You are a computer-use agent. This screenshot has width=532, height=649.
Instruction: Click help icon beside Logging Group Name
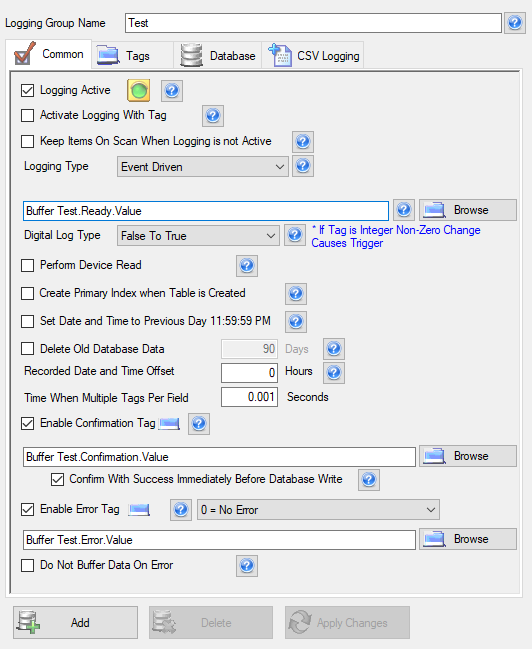(514, 23)
